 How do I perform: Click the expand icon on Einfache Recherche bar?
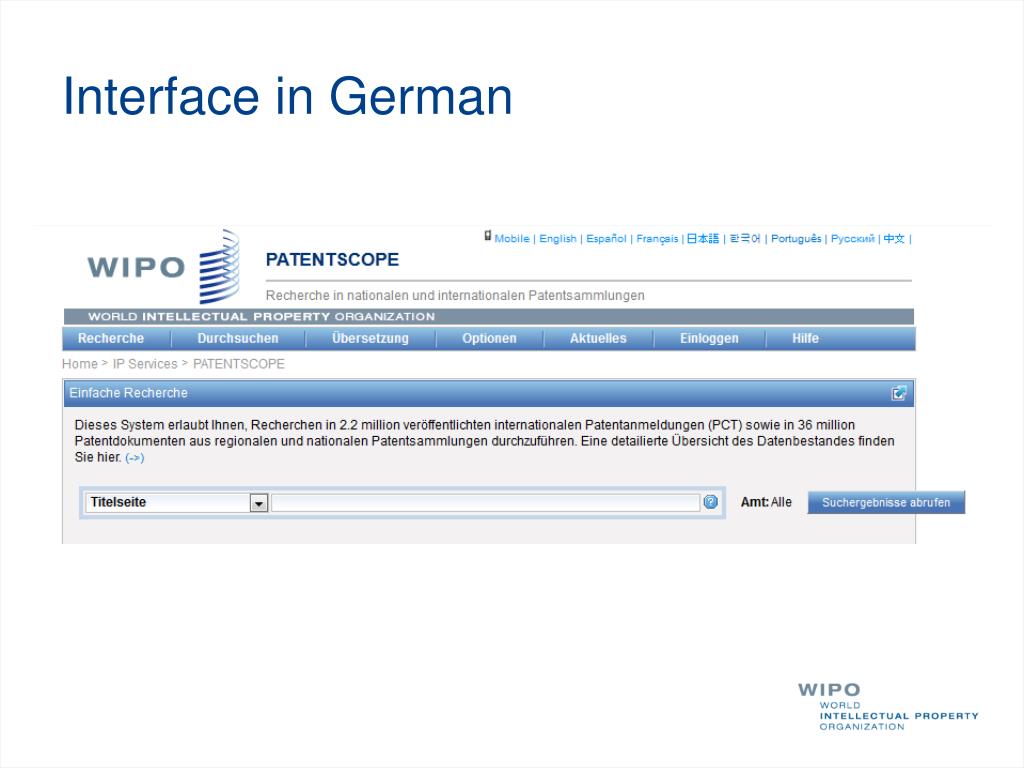tap(899, 392)
